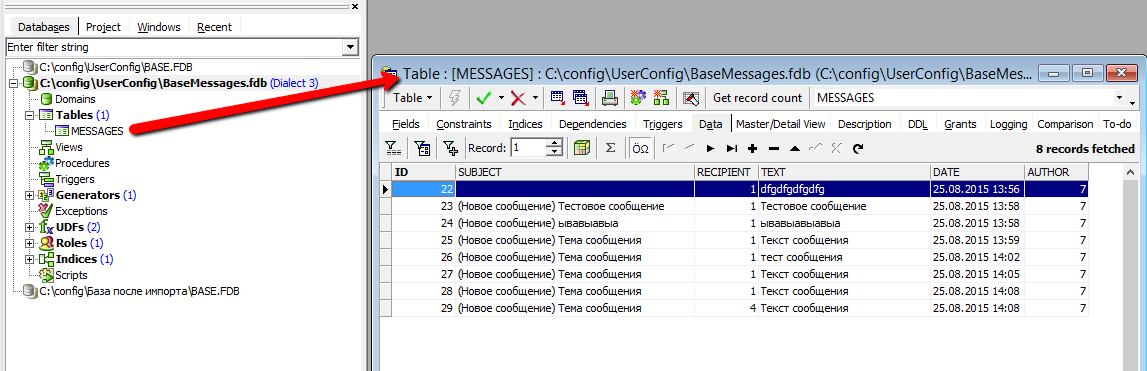Open the DDL tab
1147x371 pixels.
pos(917,124)
